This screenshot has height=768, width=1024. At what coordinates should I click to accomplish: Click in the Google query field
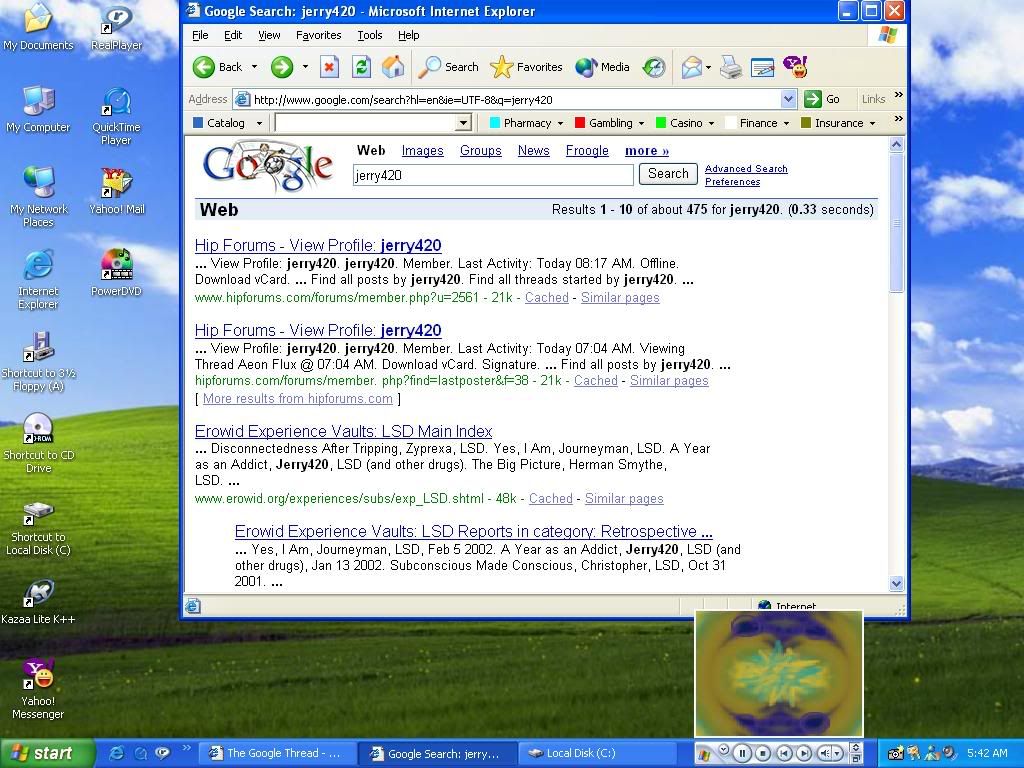[493, 175]
